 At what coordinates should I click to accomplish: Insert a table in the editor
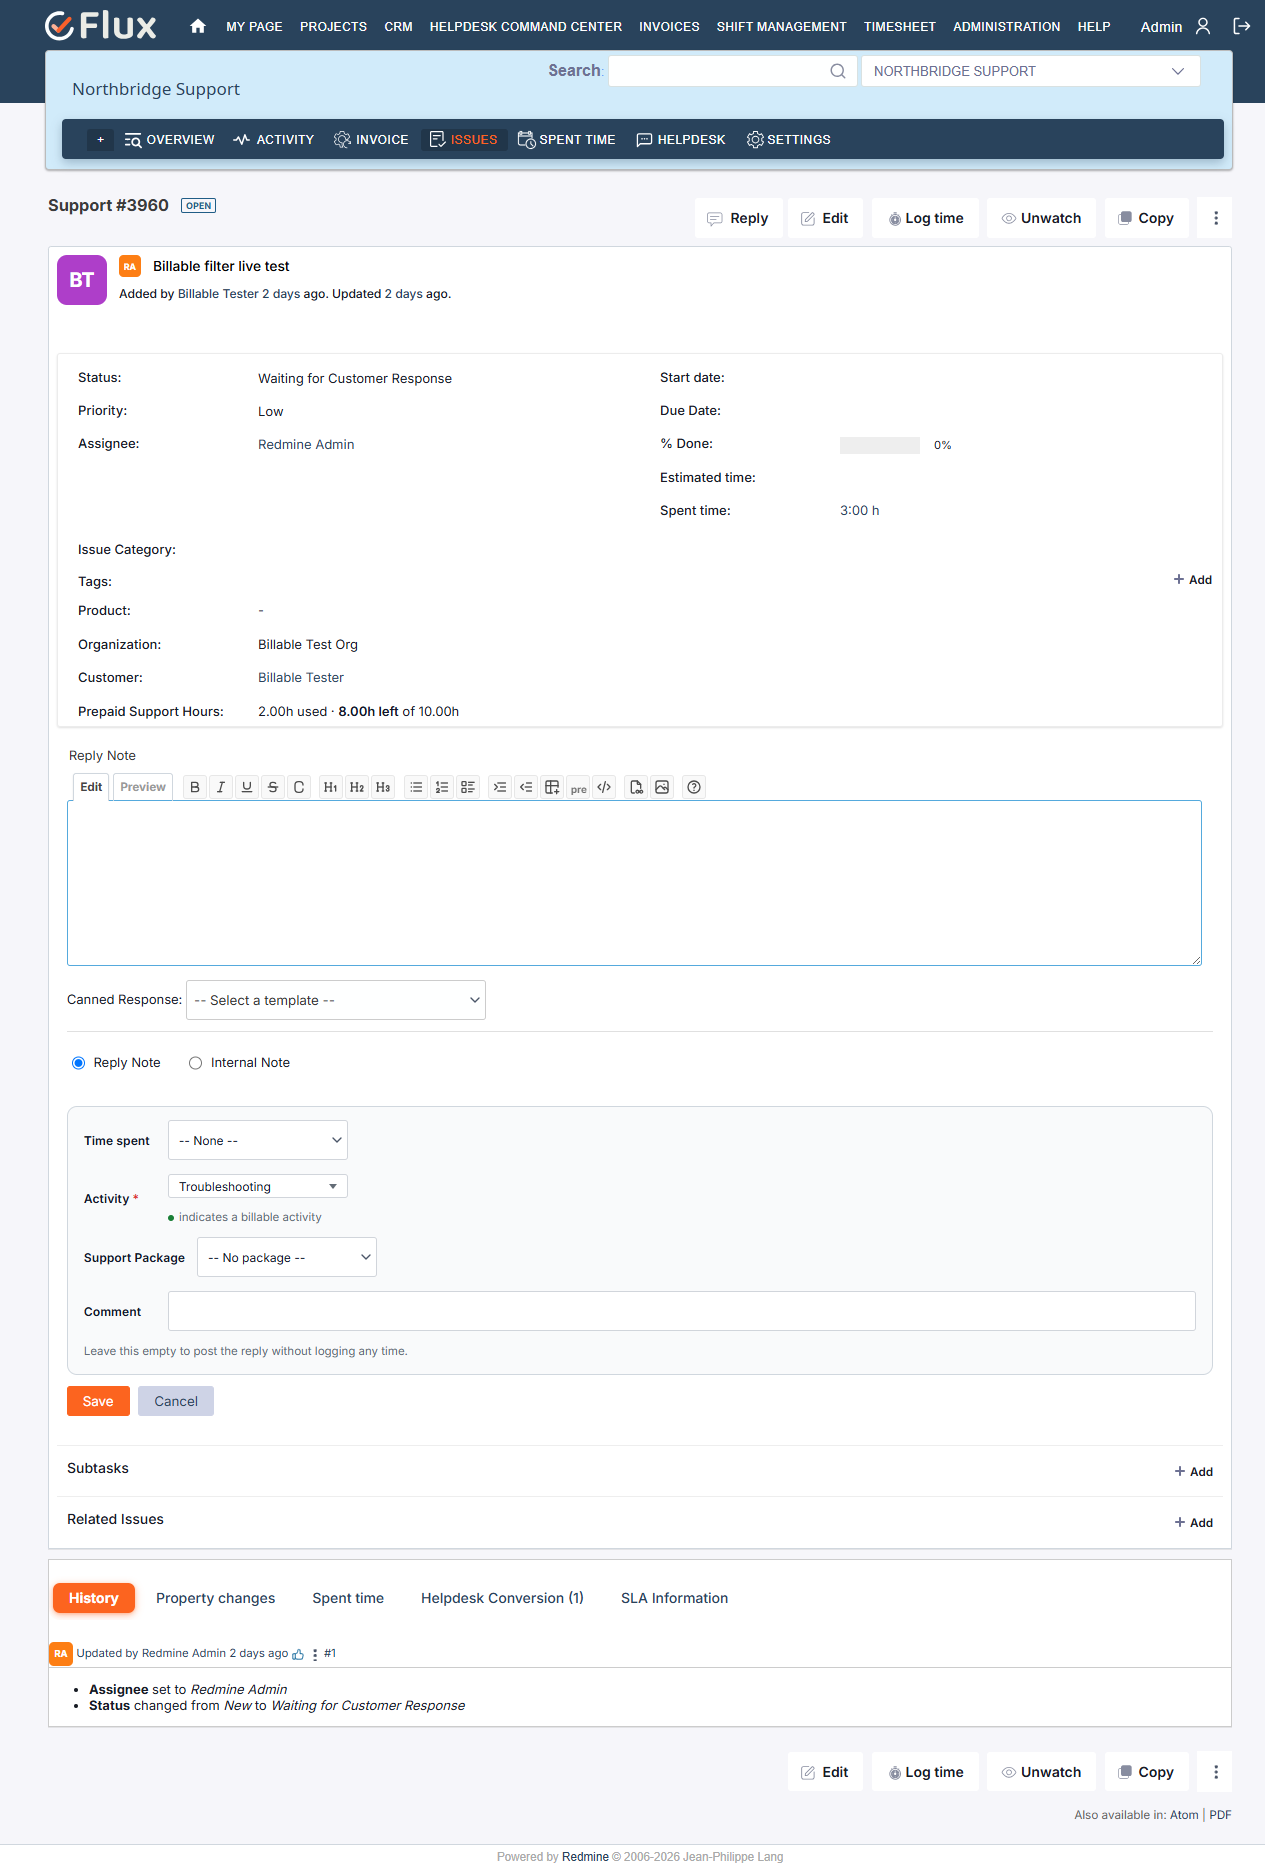coord(552,787)
